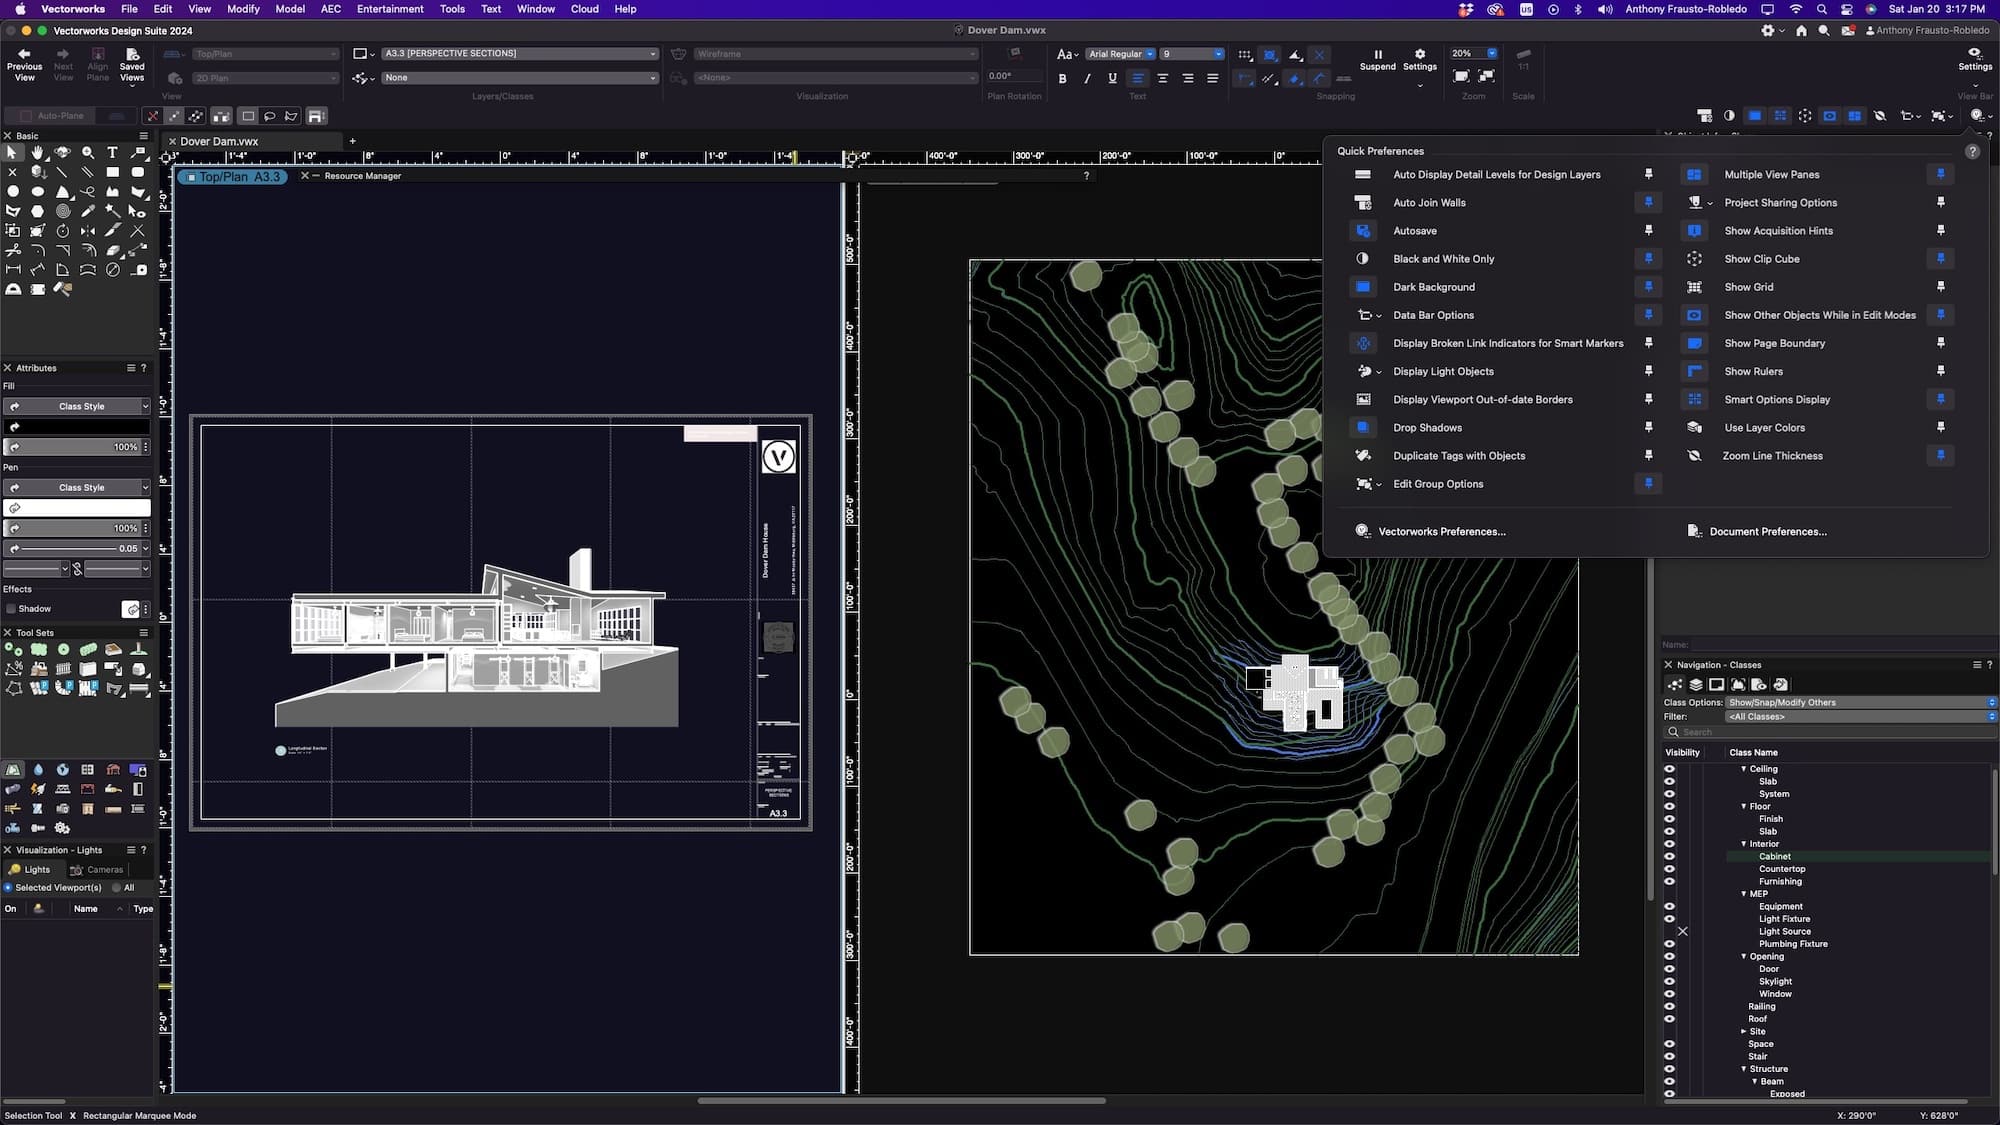The width and height of the screenshot is (2000, 1125).
Task: Toggle visibility of the Cabinet class
Action: (1669, 856)
